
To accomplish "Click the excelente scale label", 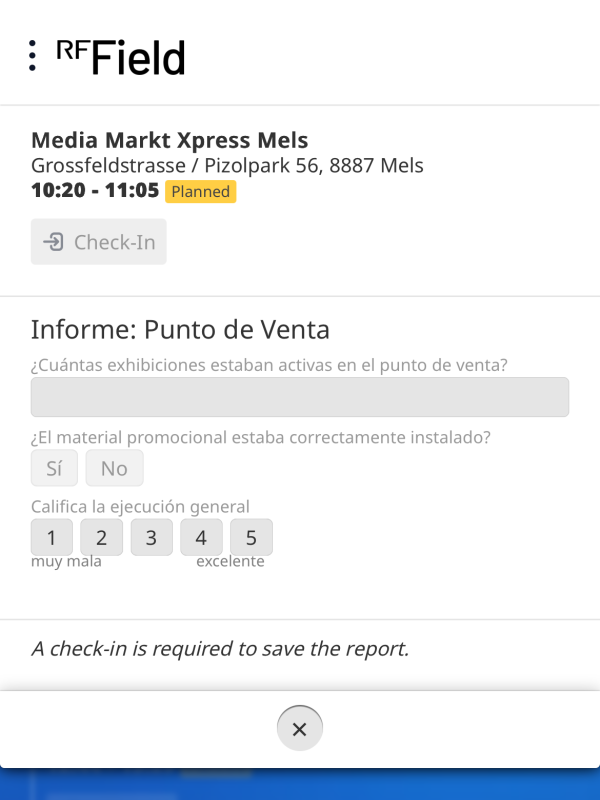I will click(x=230, y=561).
